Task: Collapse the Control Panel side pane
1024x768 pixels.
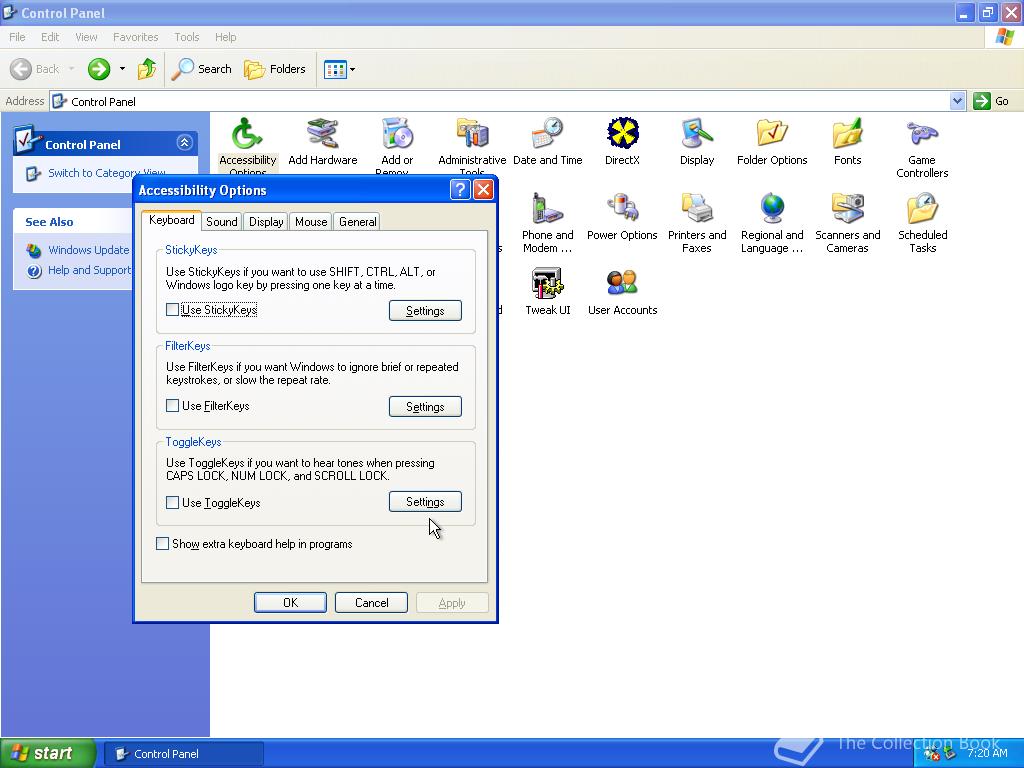Action: click(x=184, y=142)
